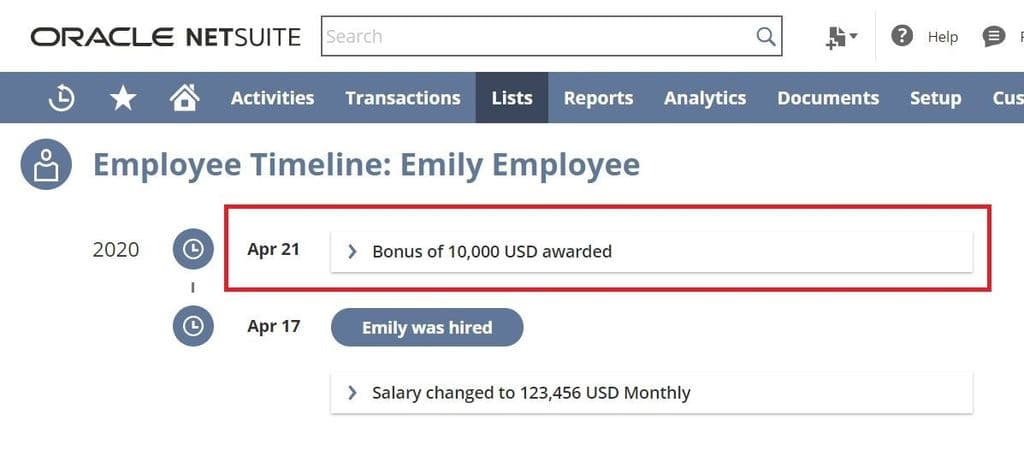Open the Documents menu
This screenshot has height=474, width=1024.
pos(828,98)
